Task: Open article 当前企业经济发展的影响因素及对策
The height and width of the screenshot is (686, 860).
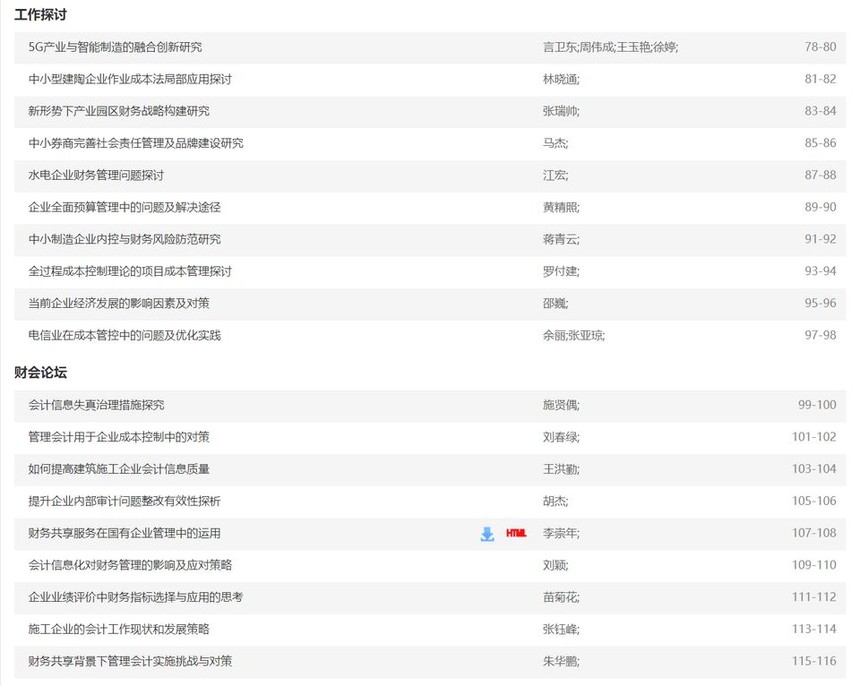Action: [x=119, y=303]
